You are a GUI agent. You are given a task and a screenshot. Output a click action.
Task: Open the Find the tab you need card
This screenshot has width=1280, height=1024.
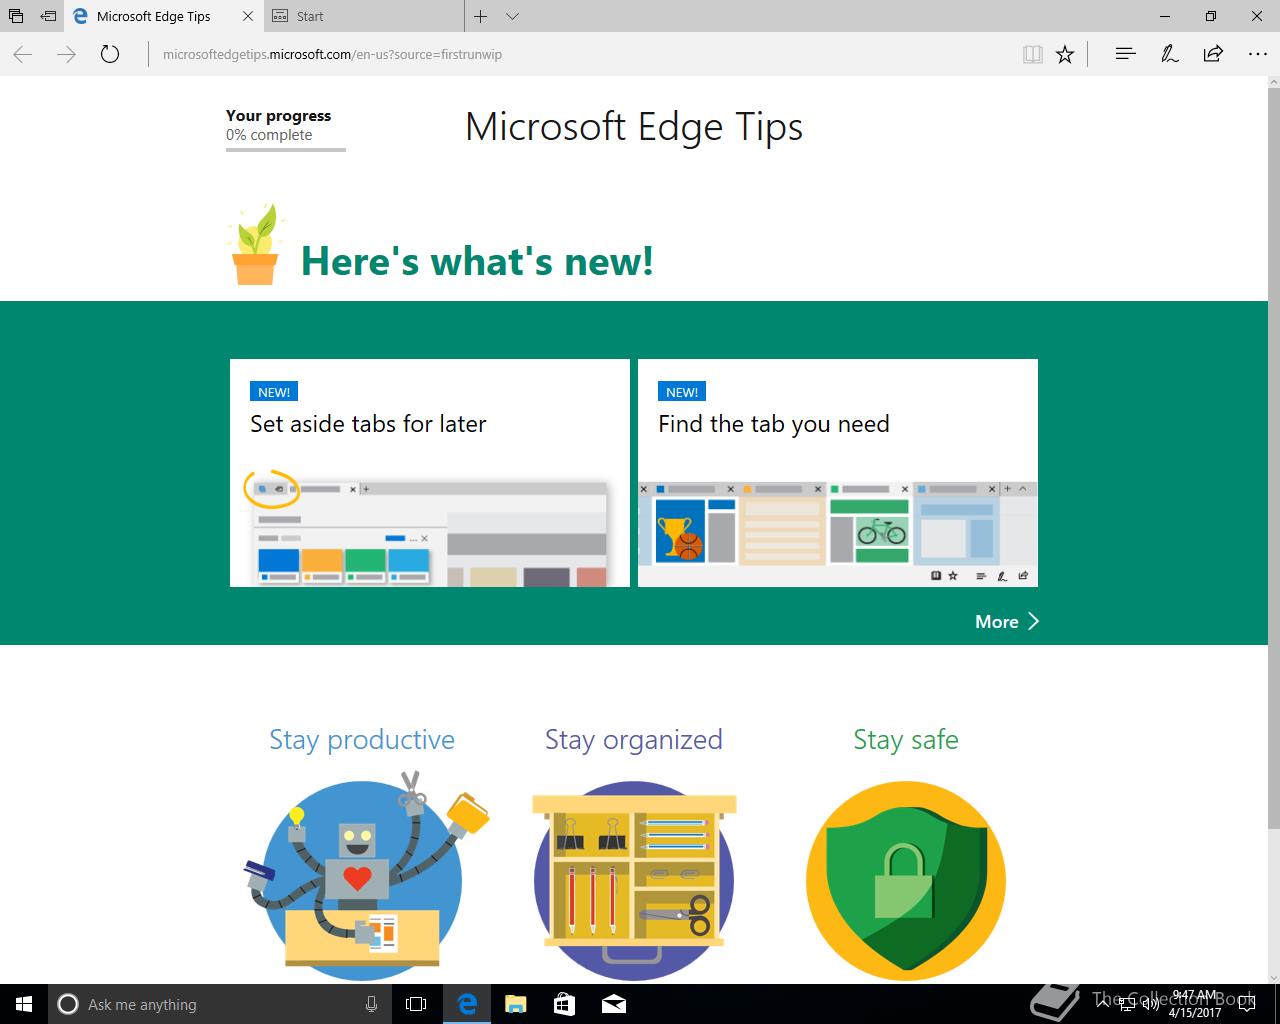pyautogui.click(x=838, y=473)
